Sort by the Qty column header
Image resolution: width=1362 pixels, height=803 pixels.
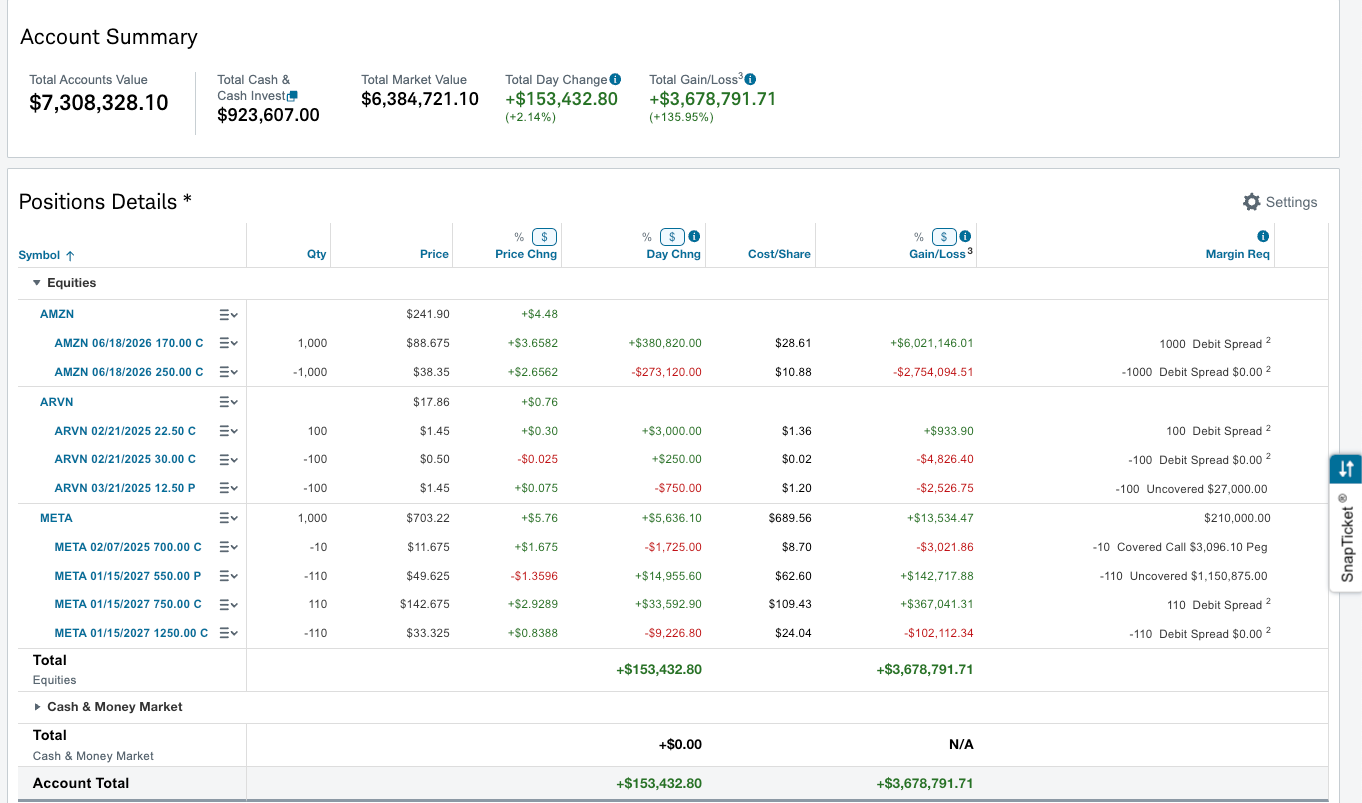click(317, 254)
